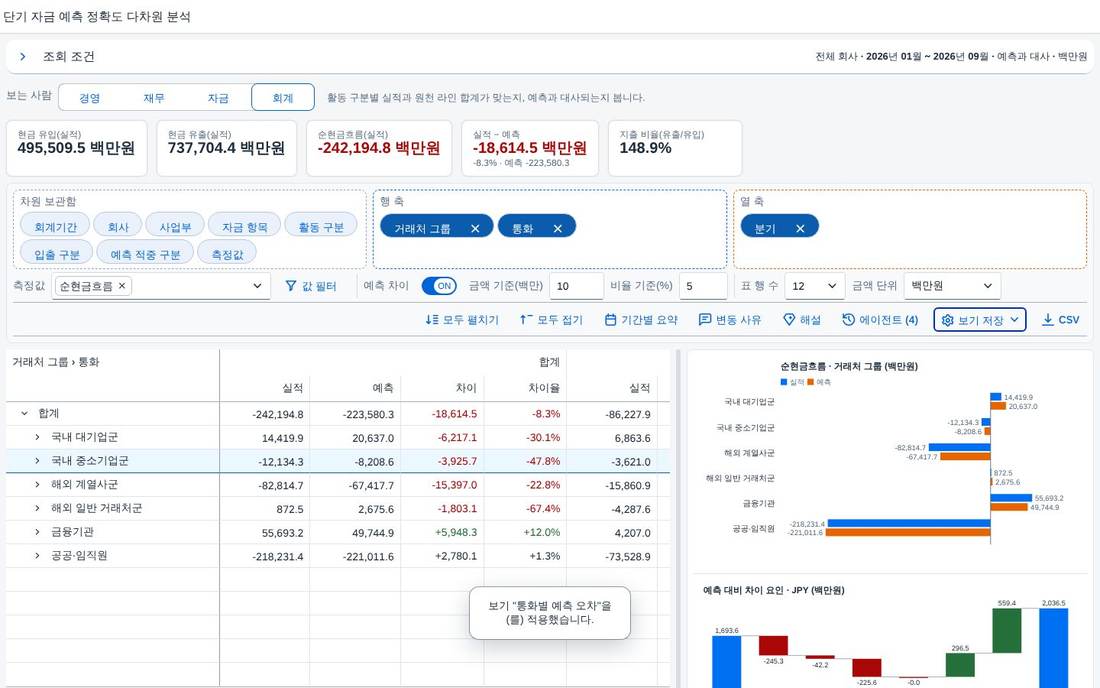Remove 분기 chip from column axis
The width and height of the screenshot is (1100, 688).
tap(800, 229)
